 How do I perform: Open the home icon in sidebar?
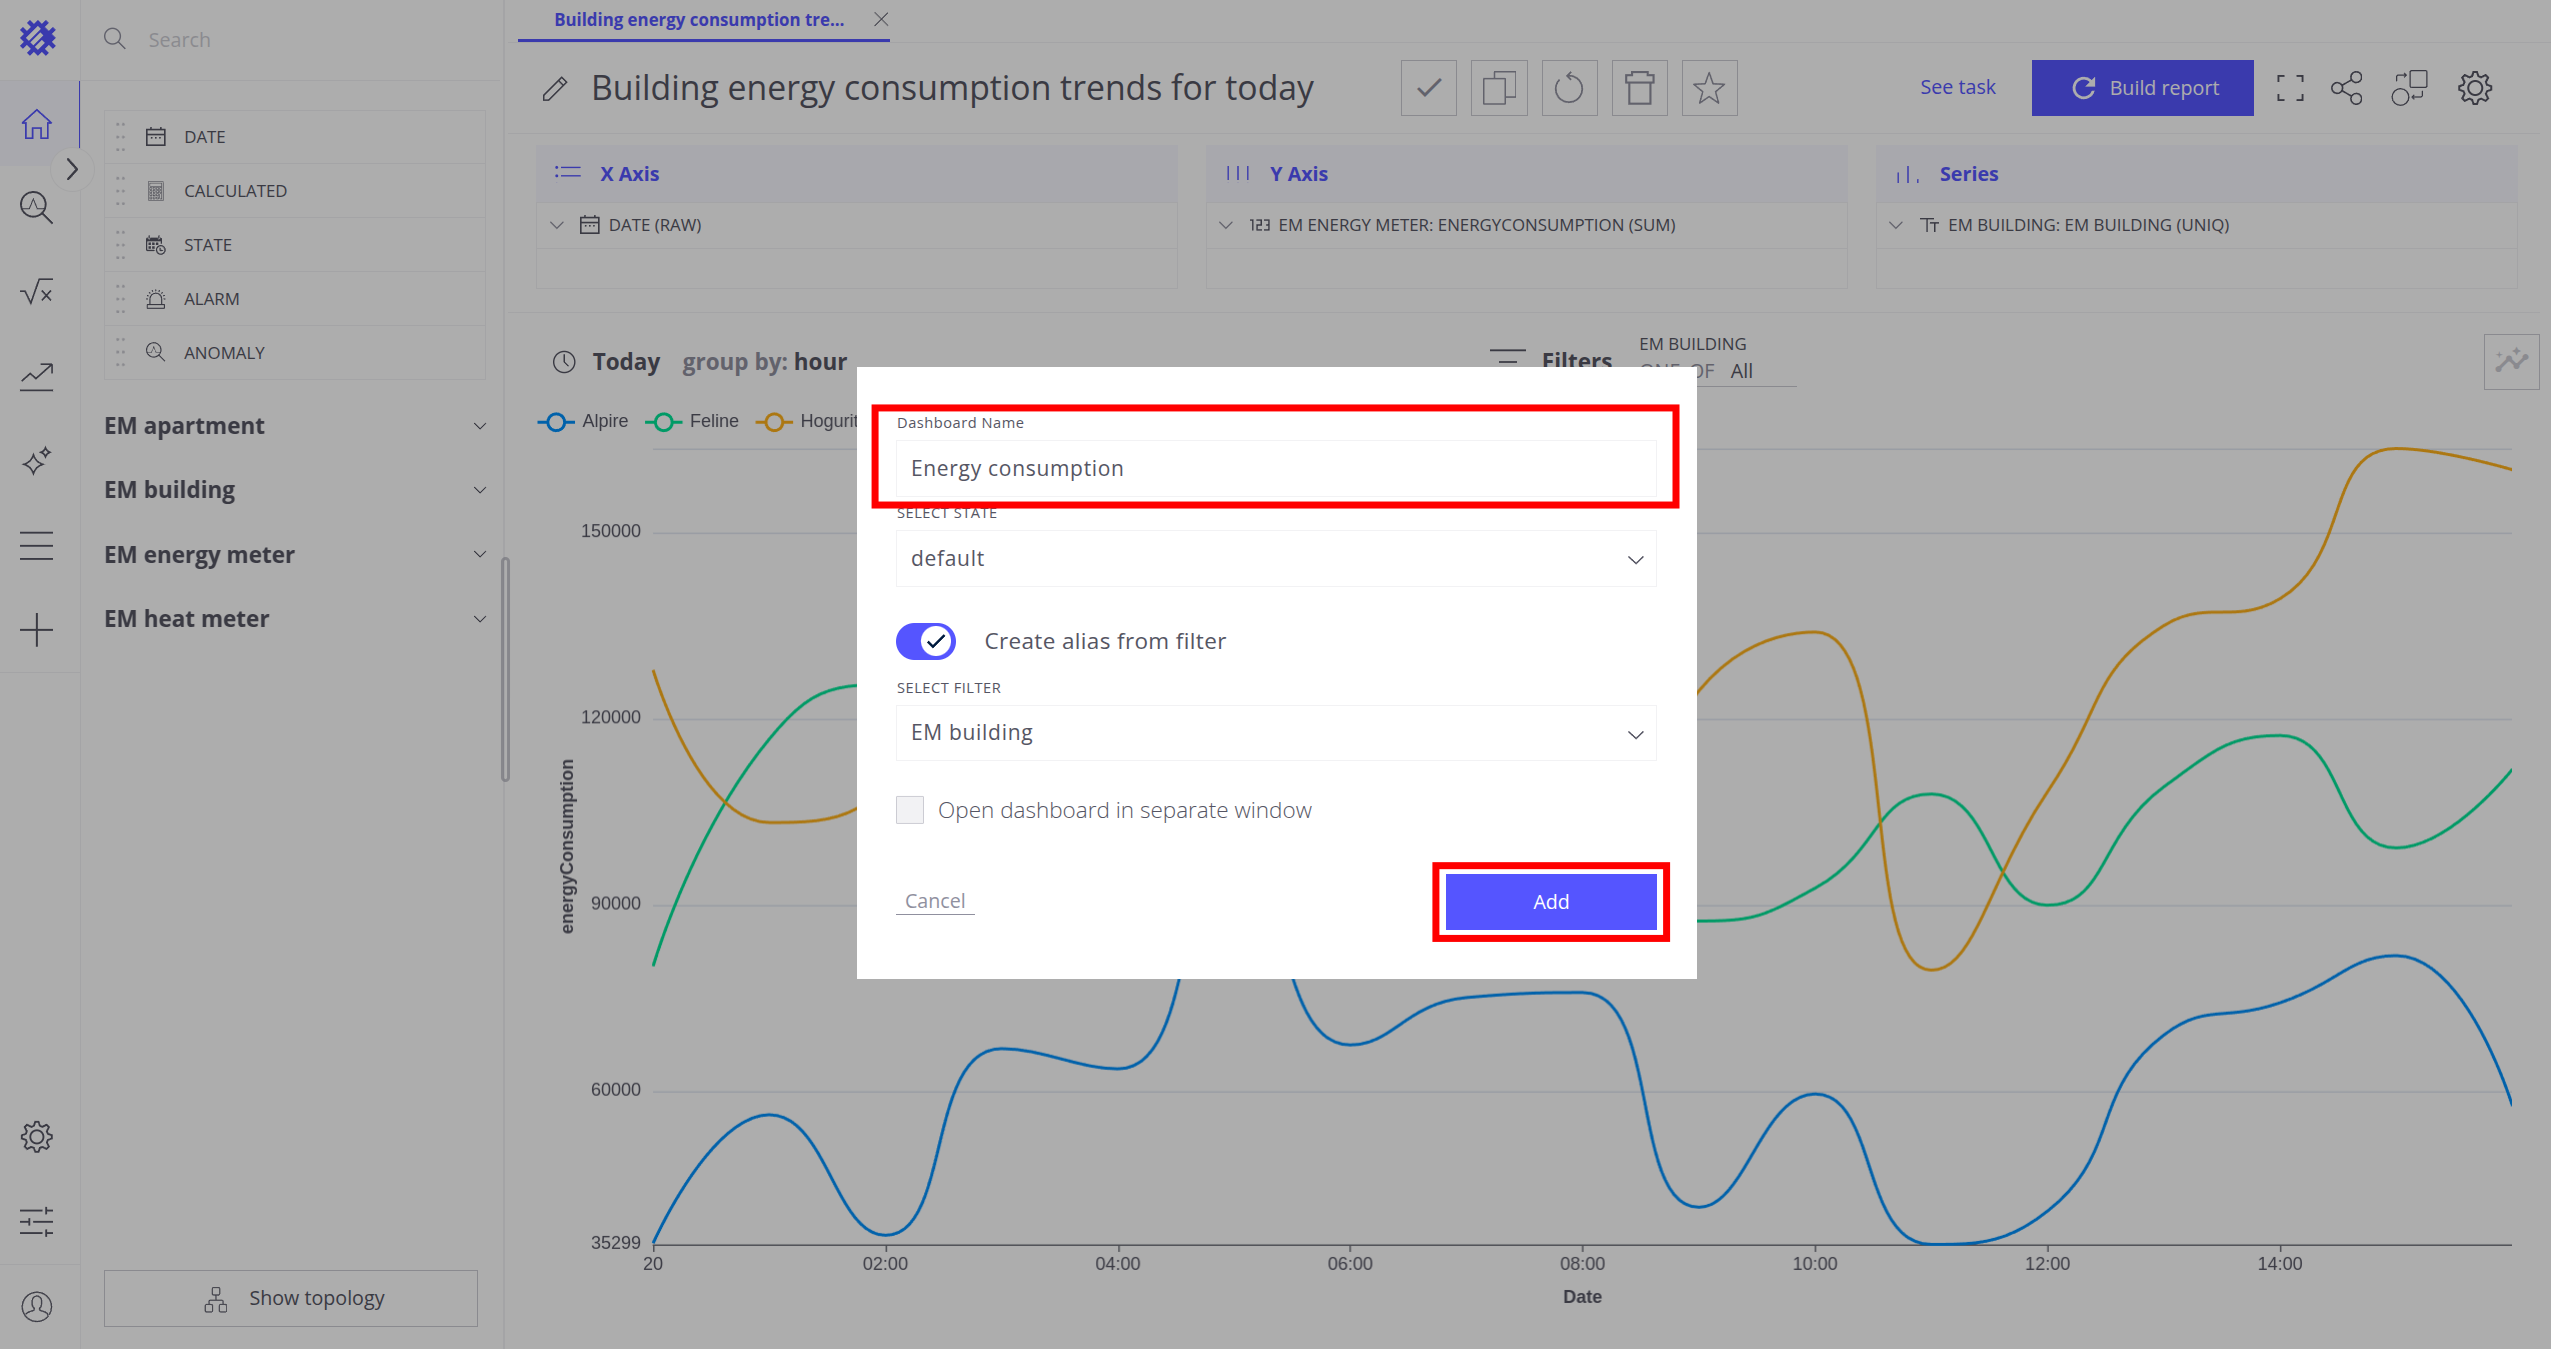[37, 124]
